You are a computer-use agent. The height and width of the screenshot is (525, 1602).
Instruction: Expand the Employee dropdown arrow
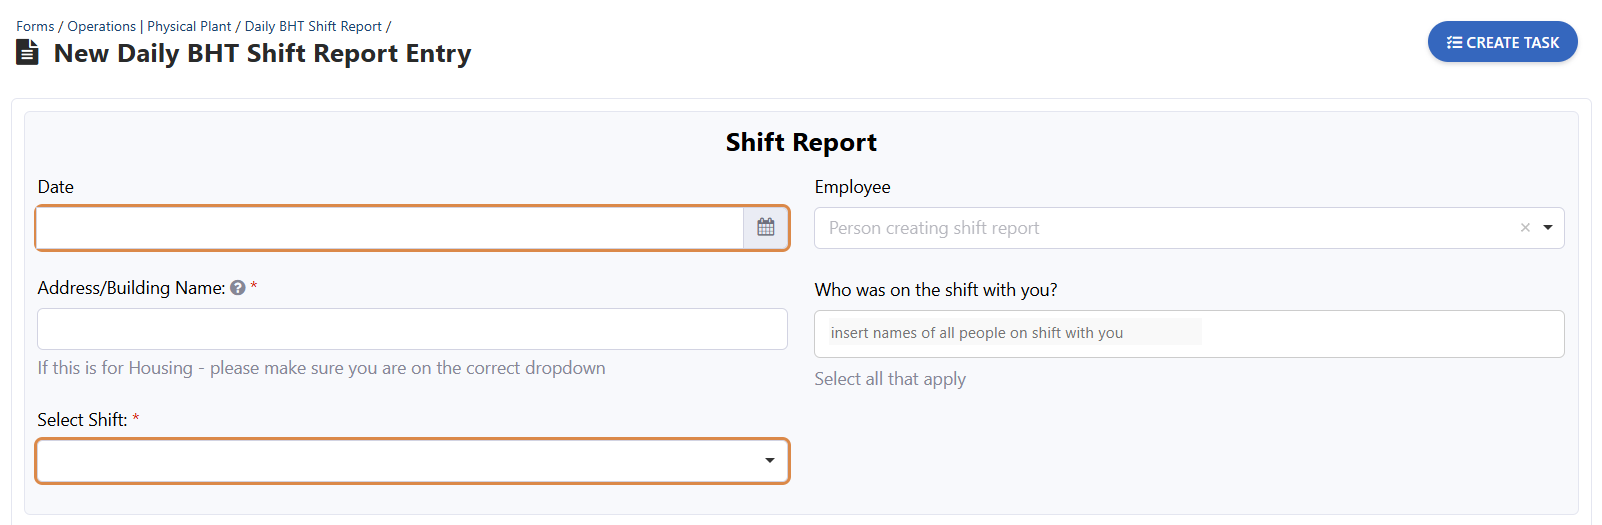tap(1548, 228)
